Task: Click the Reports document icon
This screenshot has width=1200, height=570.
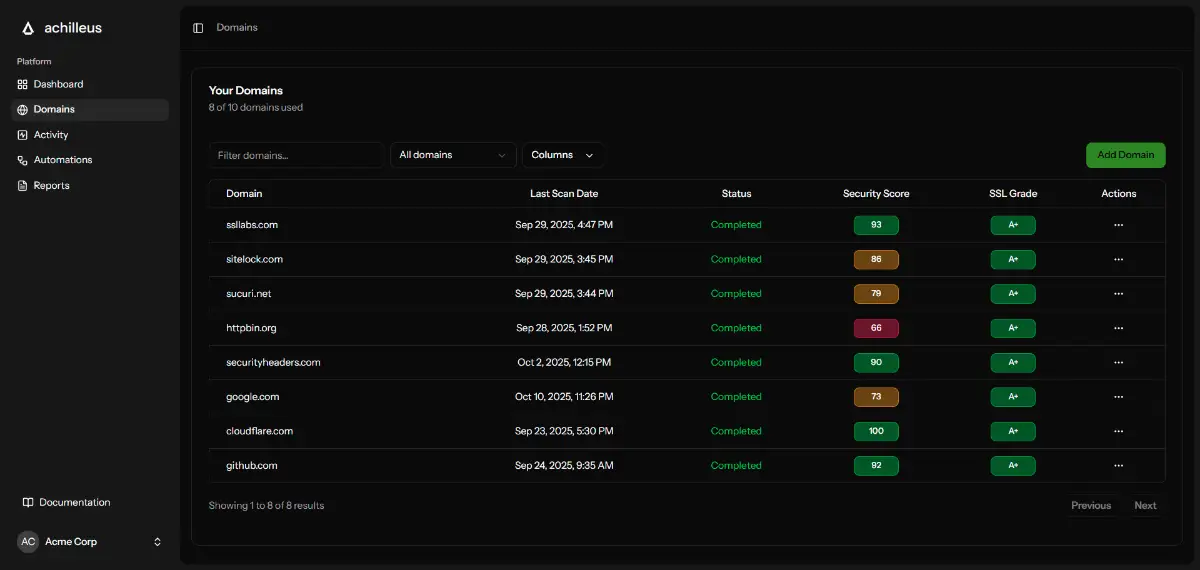Action: pos(23,186)
